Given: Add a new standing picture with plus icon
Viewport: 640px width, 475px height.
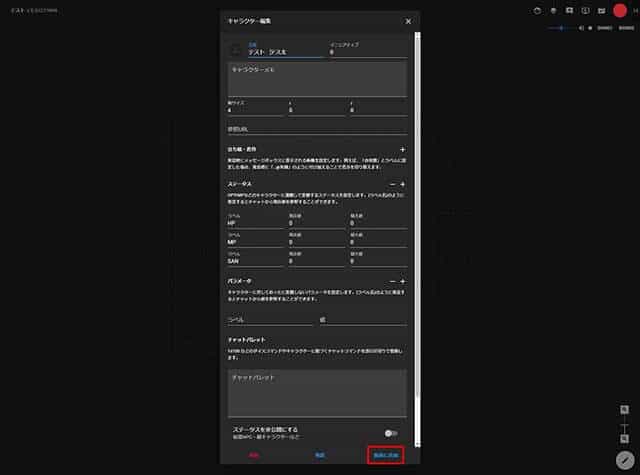Looking at the screenshot, I should click(x=402, y=149).
